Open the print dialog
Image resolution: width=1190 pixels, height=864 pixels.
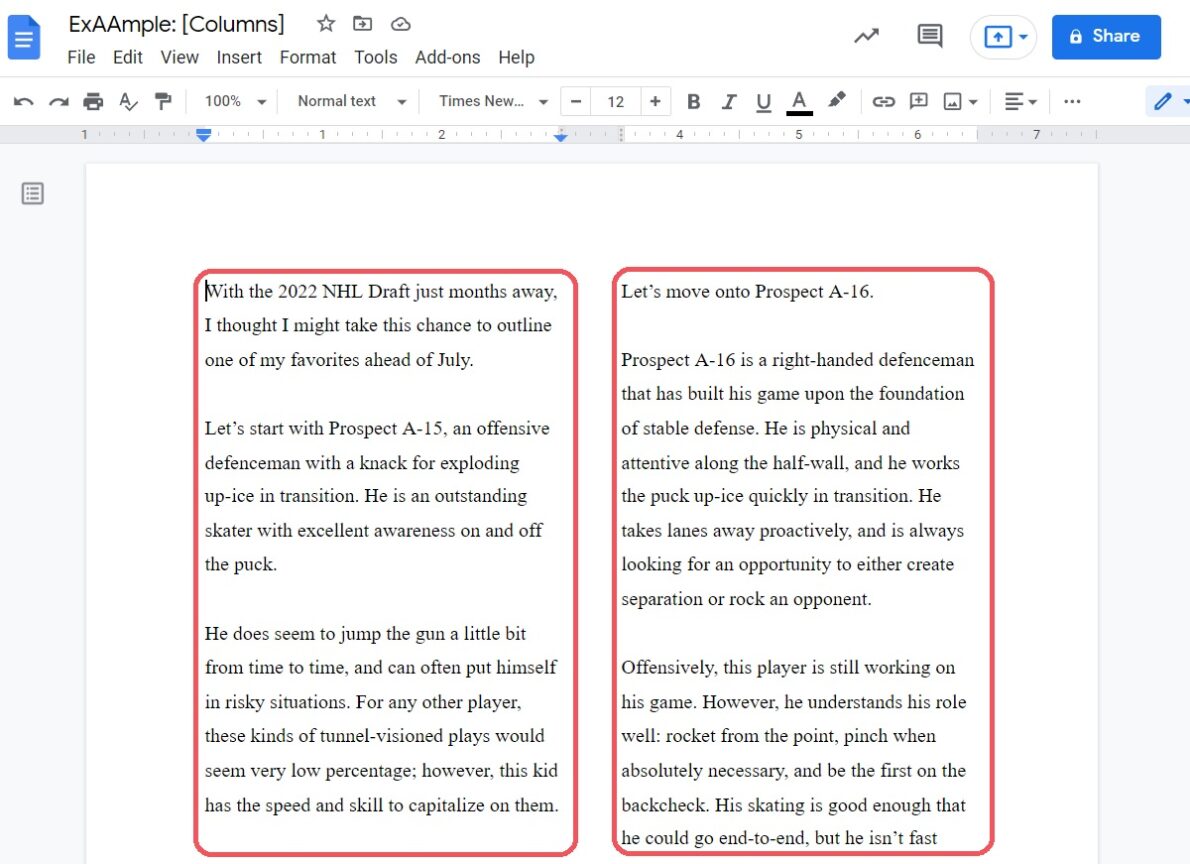click(x=92, y=101)
